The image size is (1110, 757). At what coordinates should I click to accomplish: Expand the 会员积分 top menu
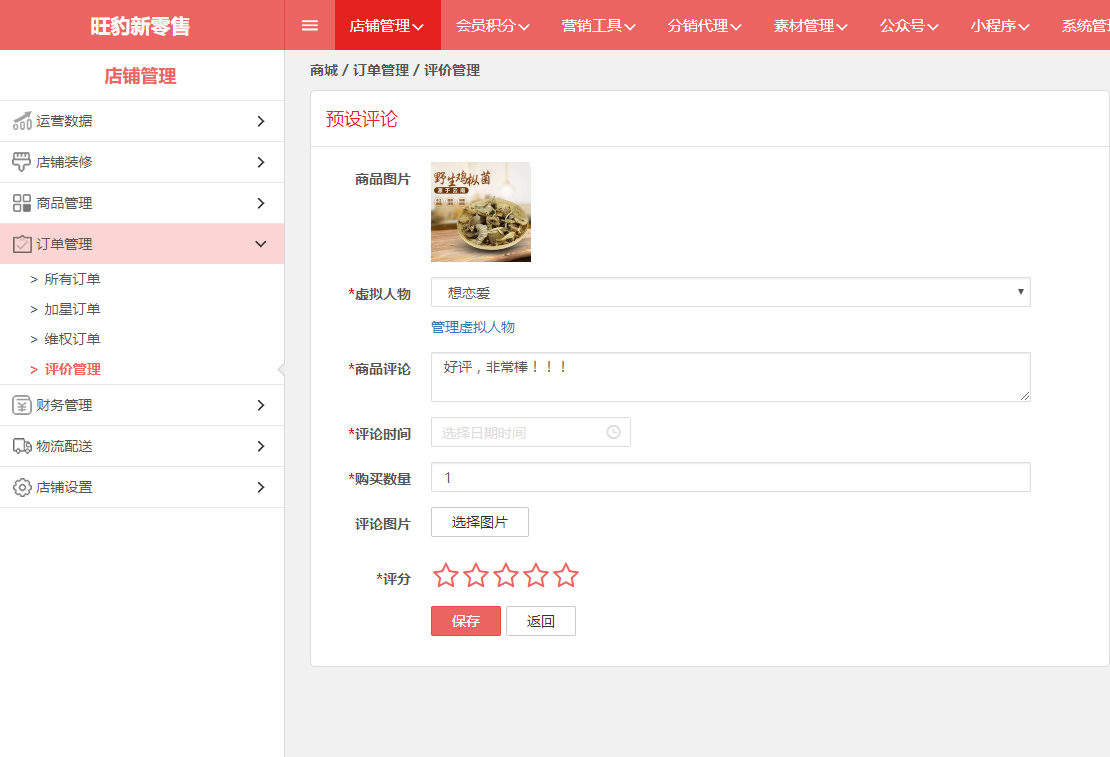[x=492, y=26]
